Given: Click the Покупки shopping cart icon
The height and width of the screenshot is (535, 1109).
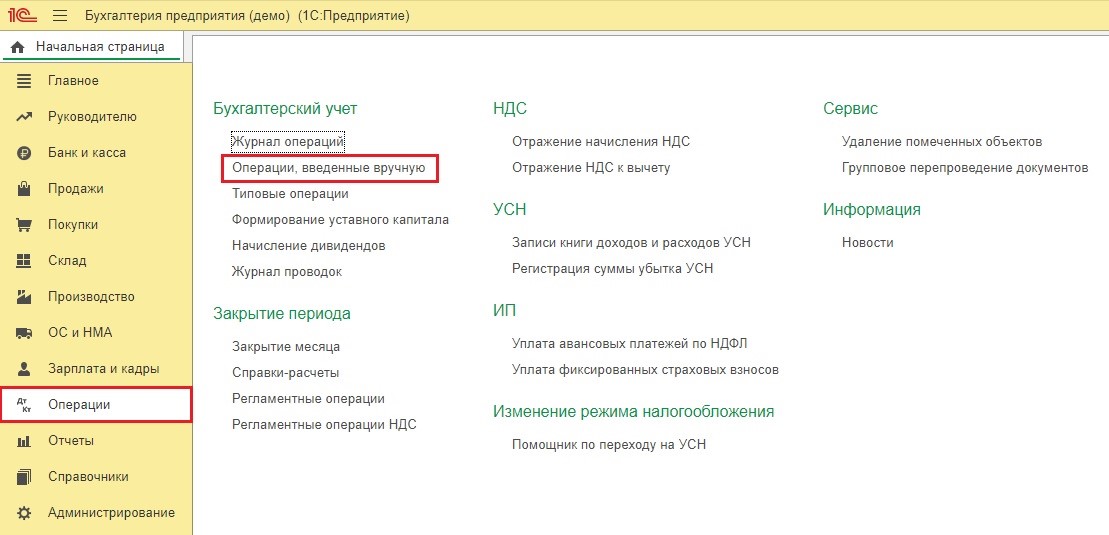Looking at the screenshot, I should click(x=25, y=225).
